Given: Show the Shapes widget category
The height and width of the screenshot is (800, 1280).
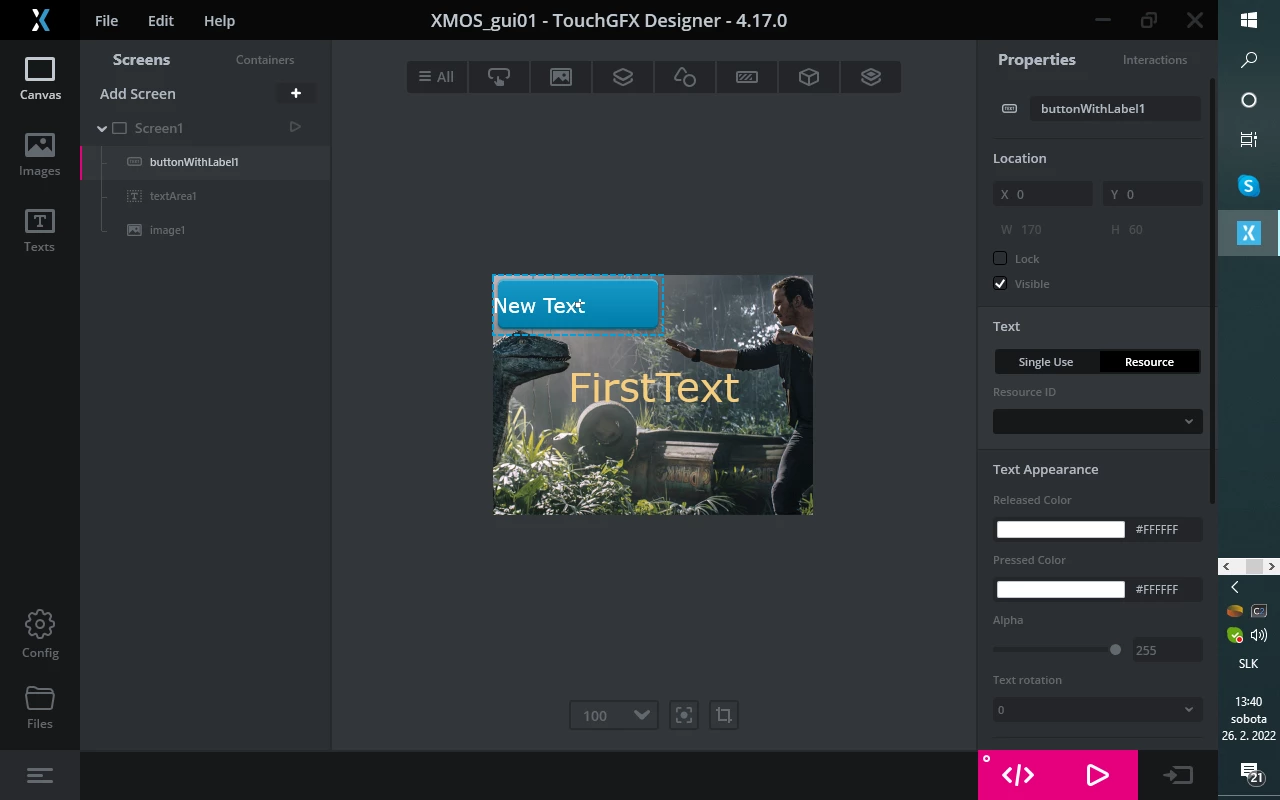Looking at the screenshot, I should [x=685, y=77].
